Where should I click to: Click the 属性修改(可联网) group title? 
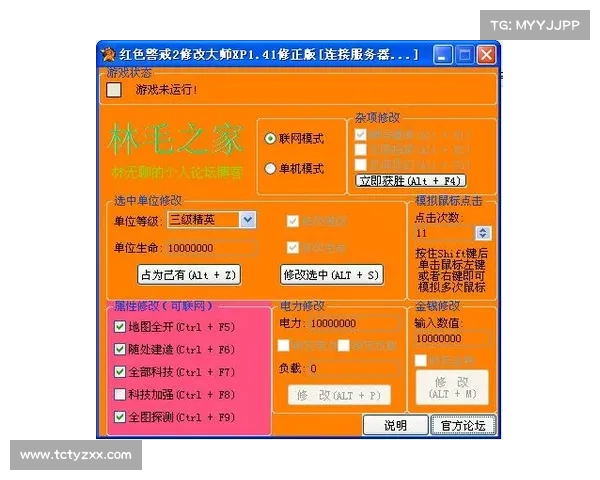coord(163,306)
